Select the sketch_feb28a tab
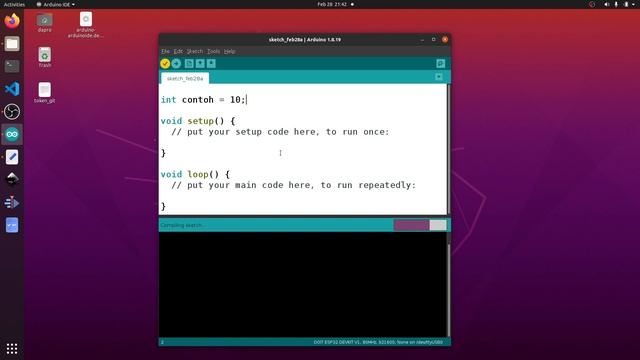The height and width of the screenshot is (360, 640). point(185,78)
